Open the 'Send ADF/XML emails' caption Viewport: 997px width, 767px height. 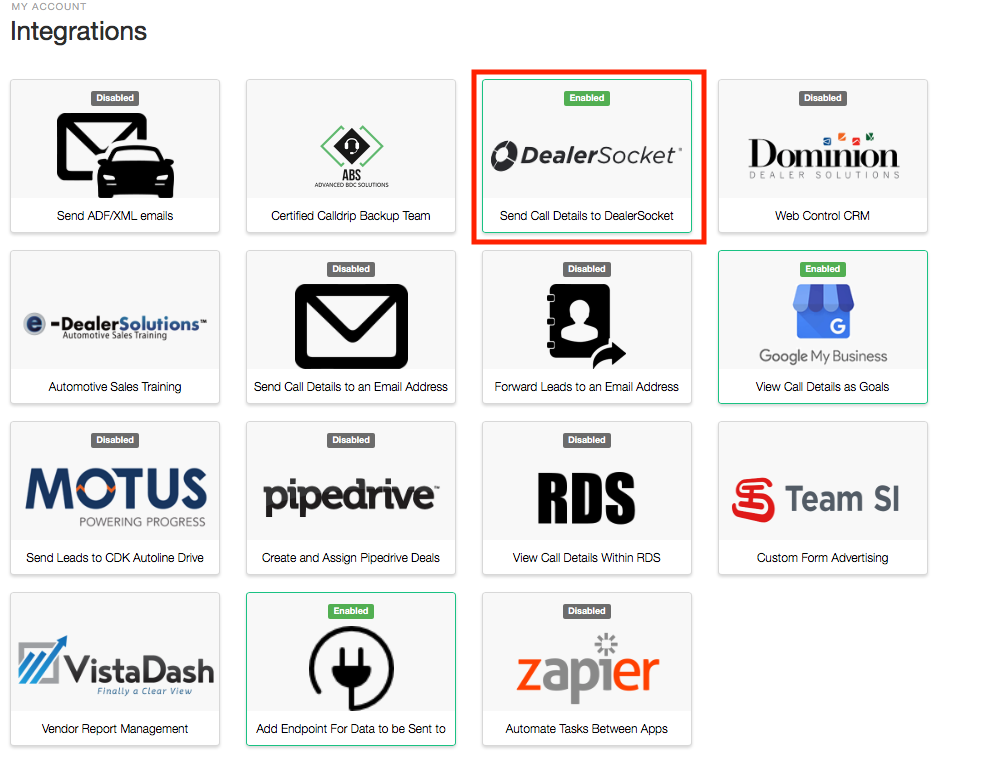click(x=115, y=216)
